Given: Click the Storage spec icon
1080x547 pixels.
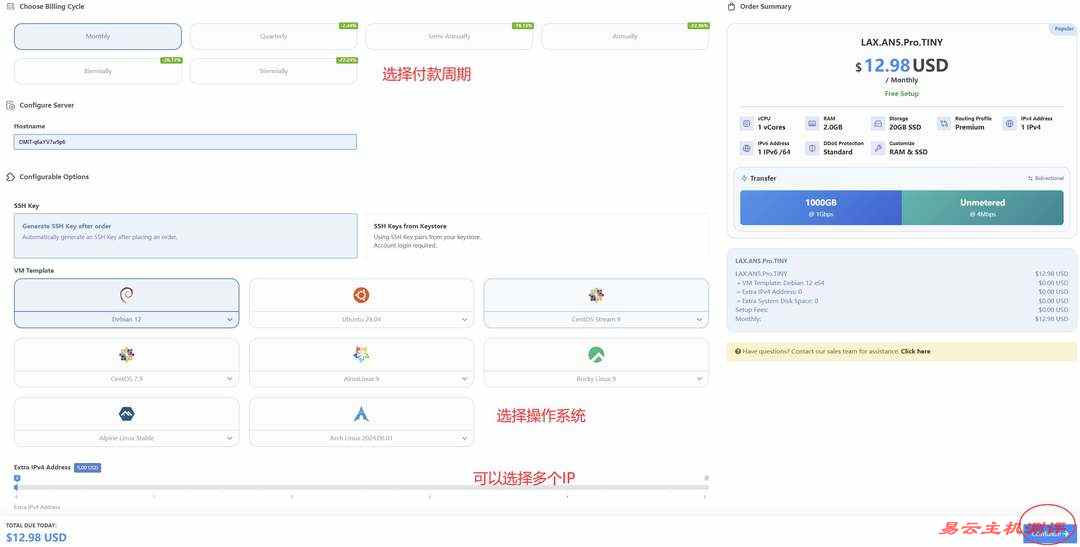Looking at the screenshot, I should 878,123.
